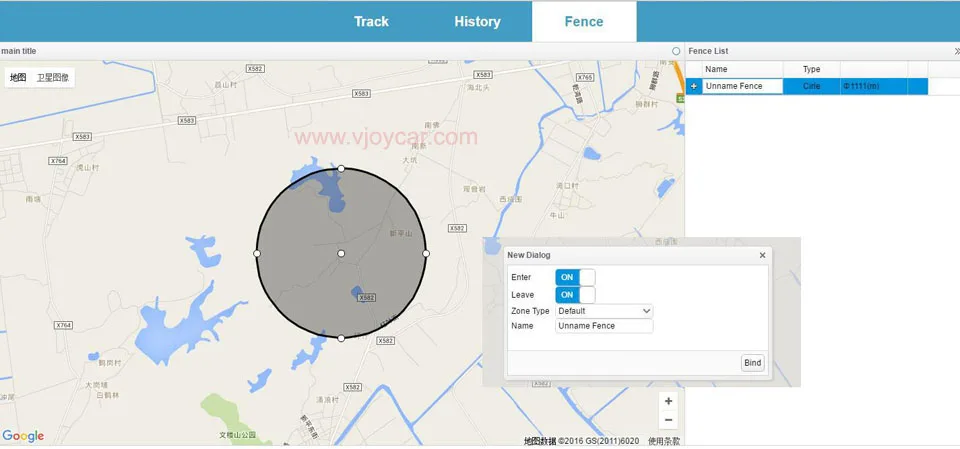Edit the Unname Fence name cell in list
960x449 pixels.
click(x=743, y=86)
